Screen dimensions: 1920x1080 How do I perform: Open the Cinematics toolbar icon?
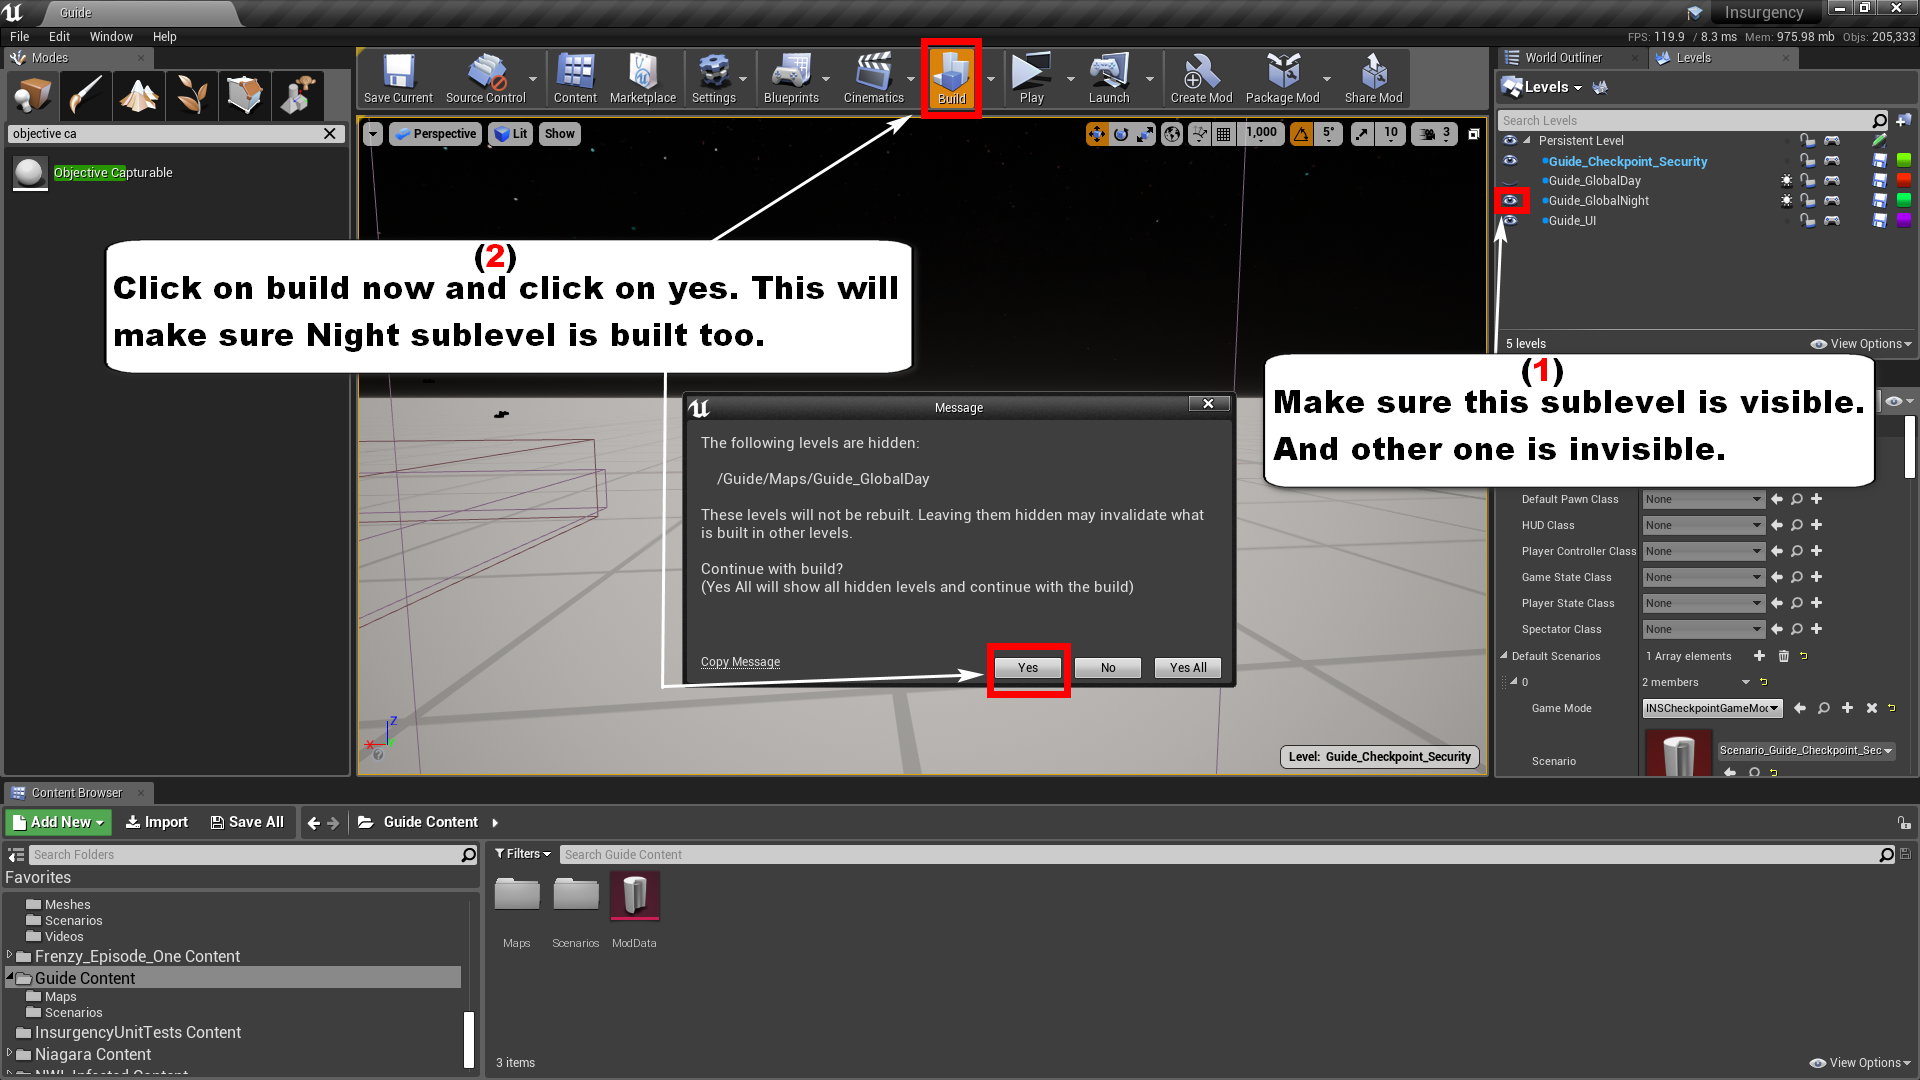[x=874, y=78]
